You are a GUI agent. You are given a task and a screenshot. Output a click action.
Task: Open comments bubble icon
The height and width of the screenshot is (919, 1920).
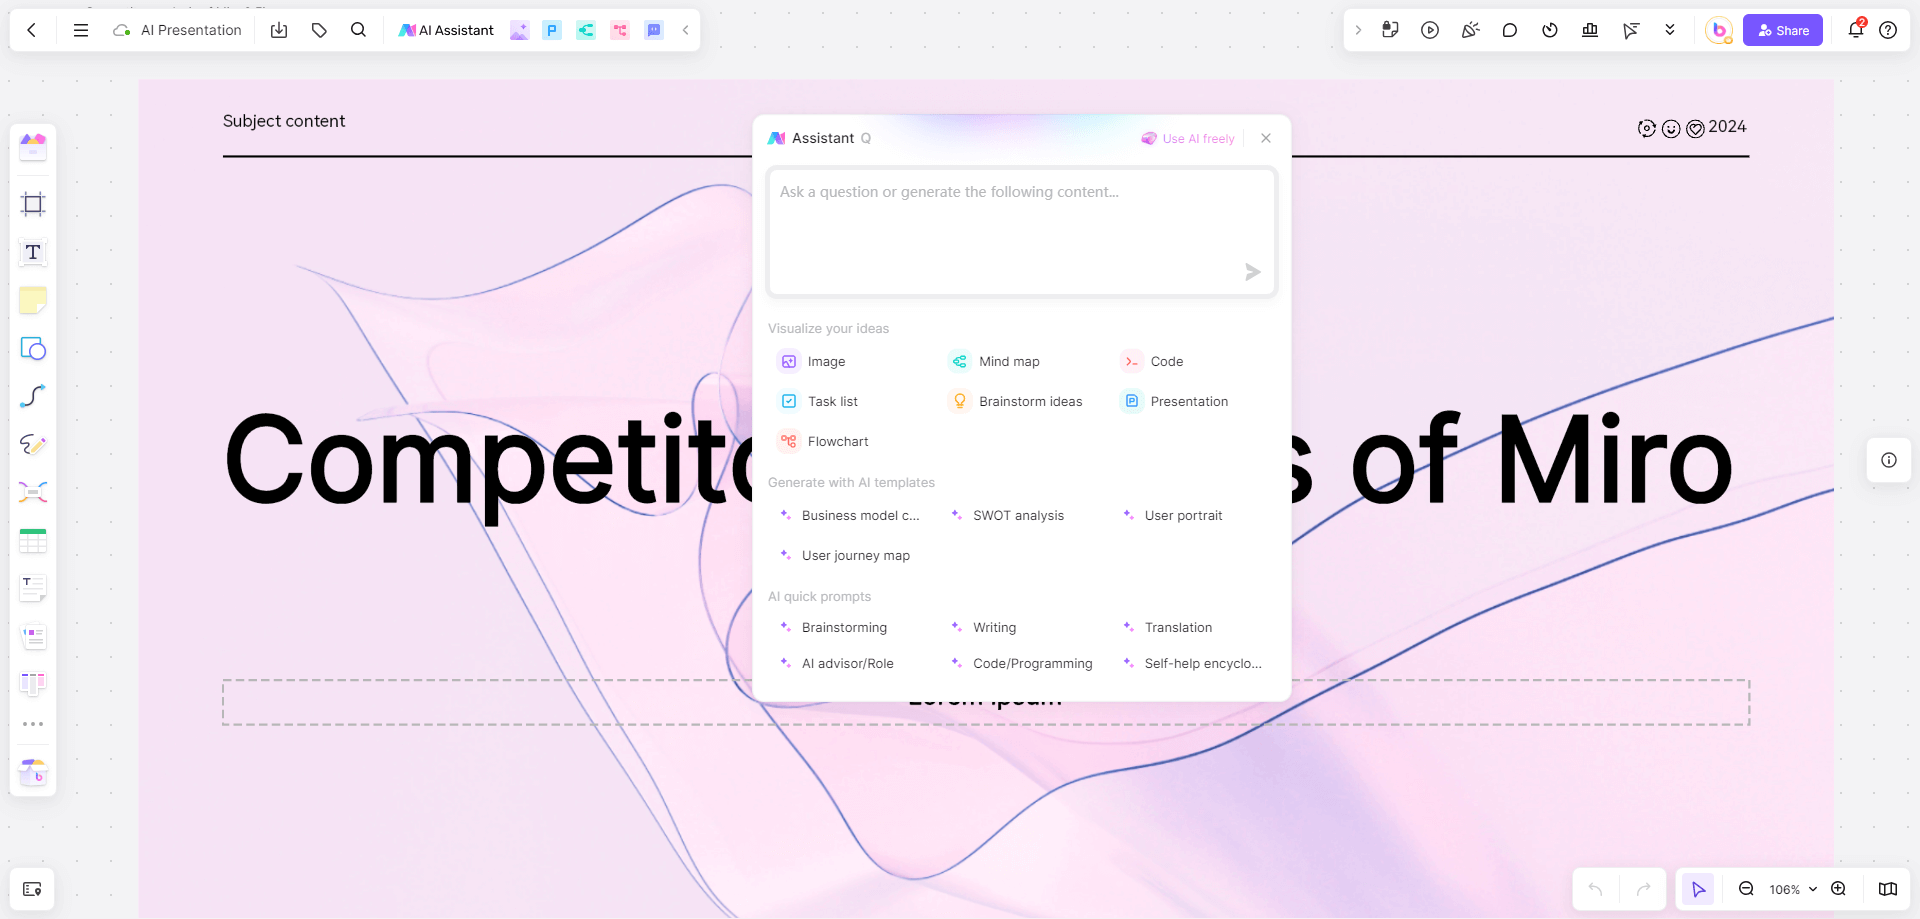[x=1510, y=30]
